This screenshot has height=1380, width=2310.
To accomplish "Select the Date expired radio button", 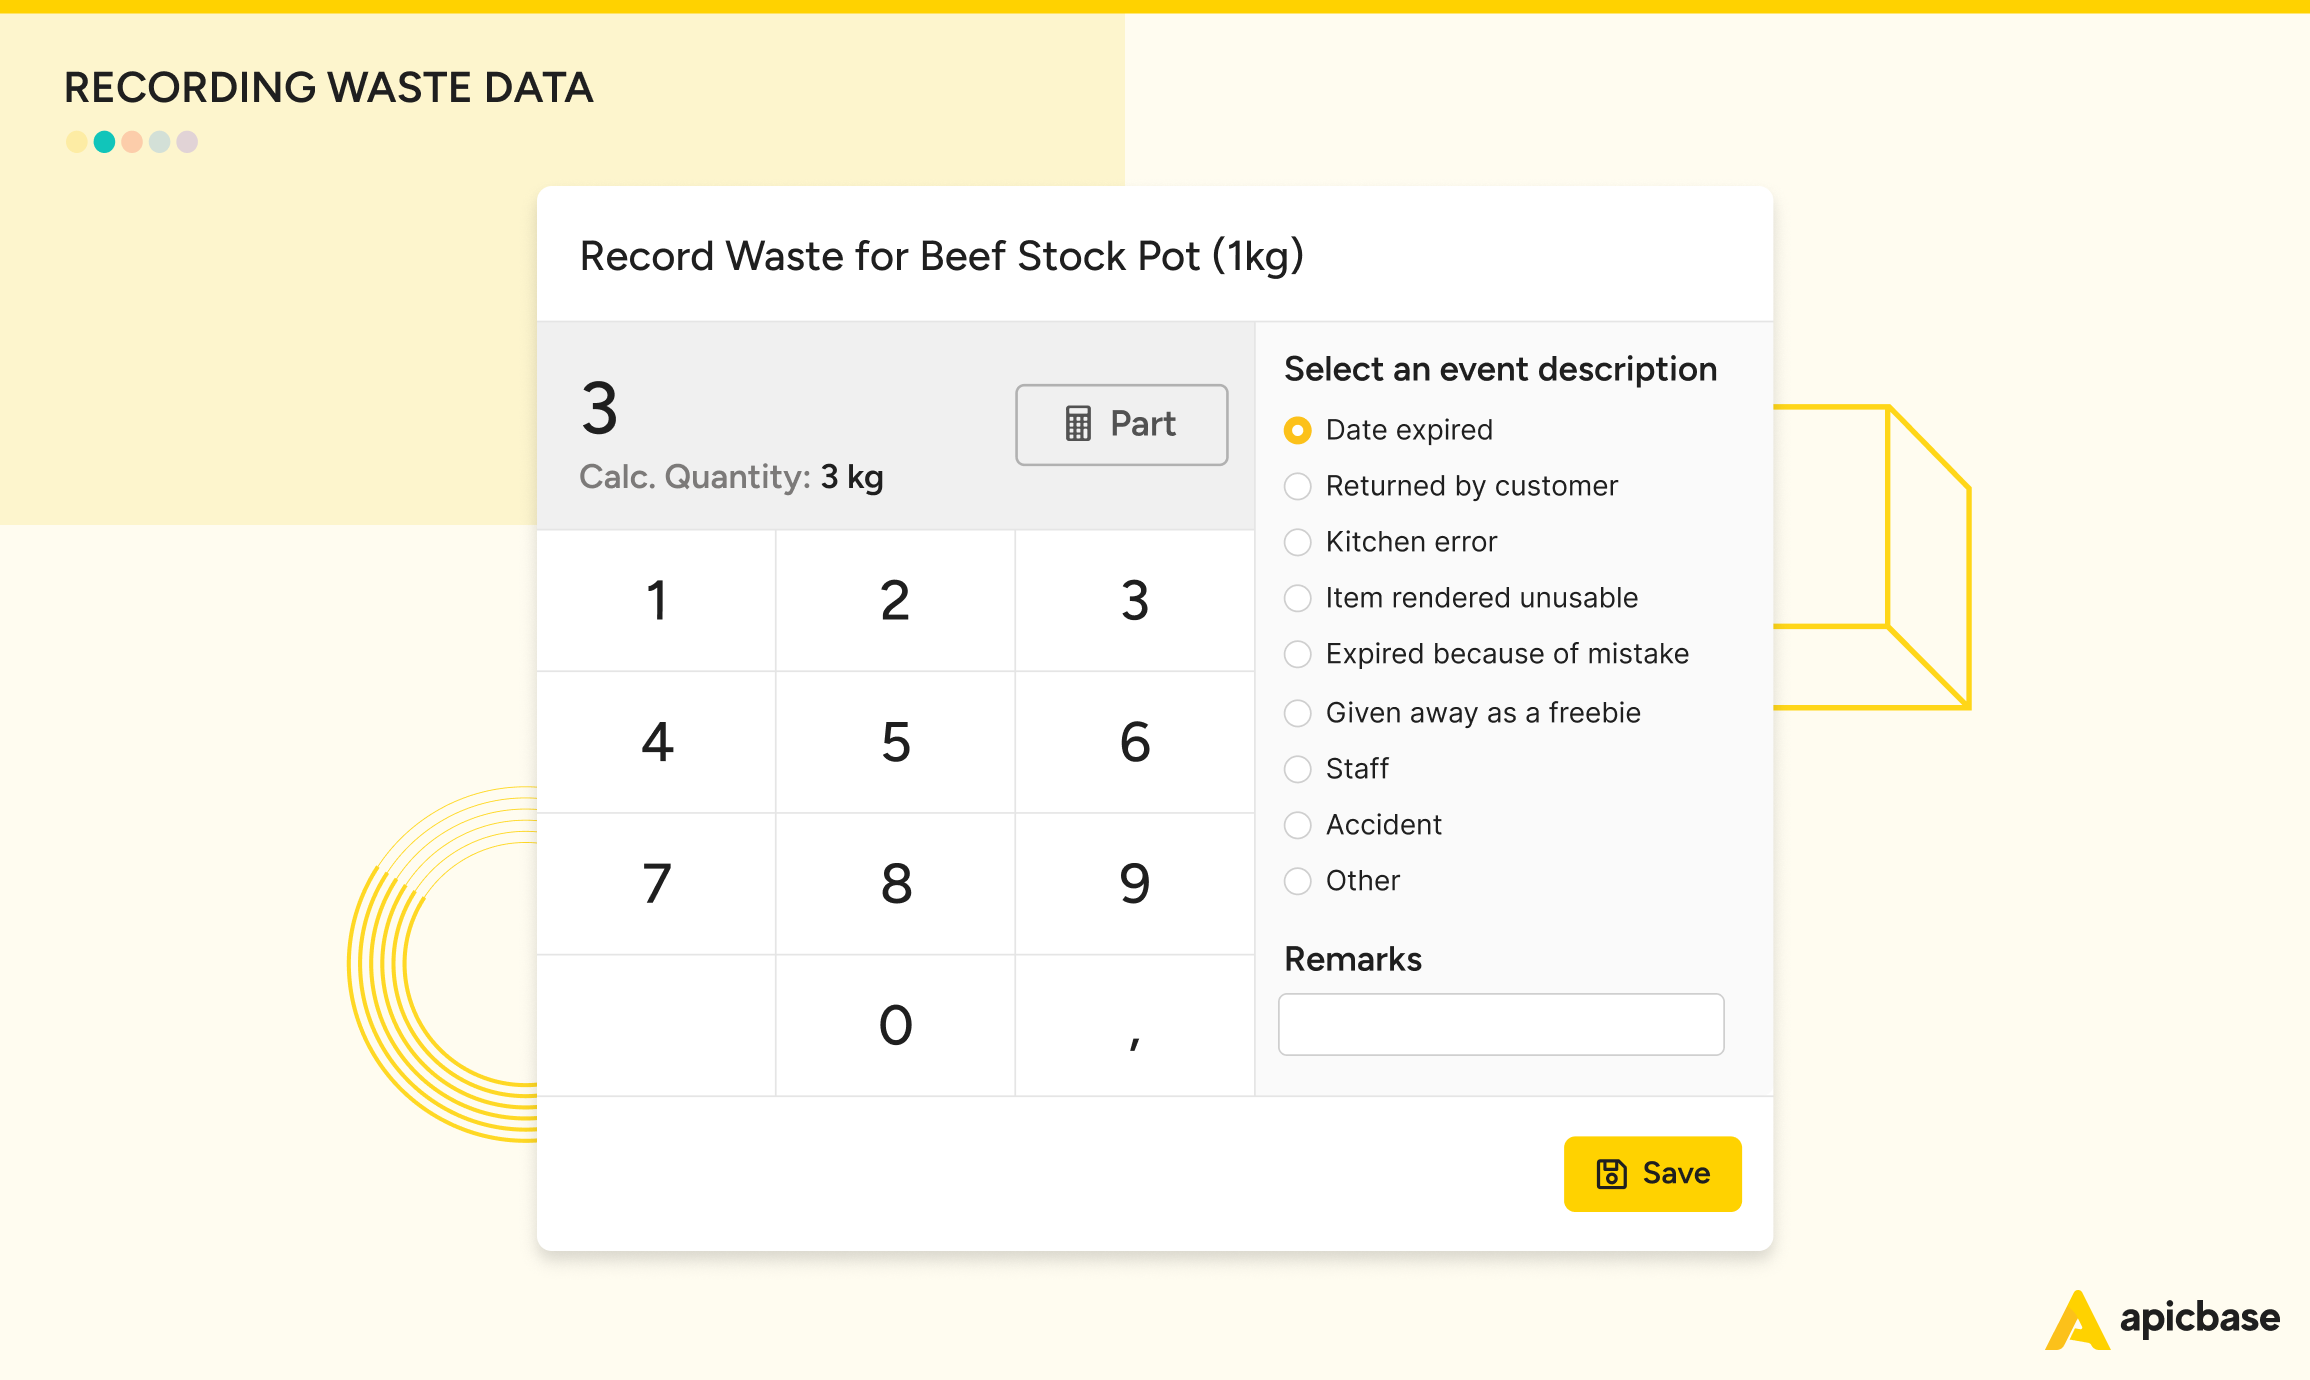I will coord(1298,429).
